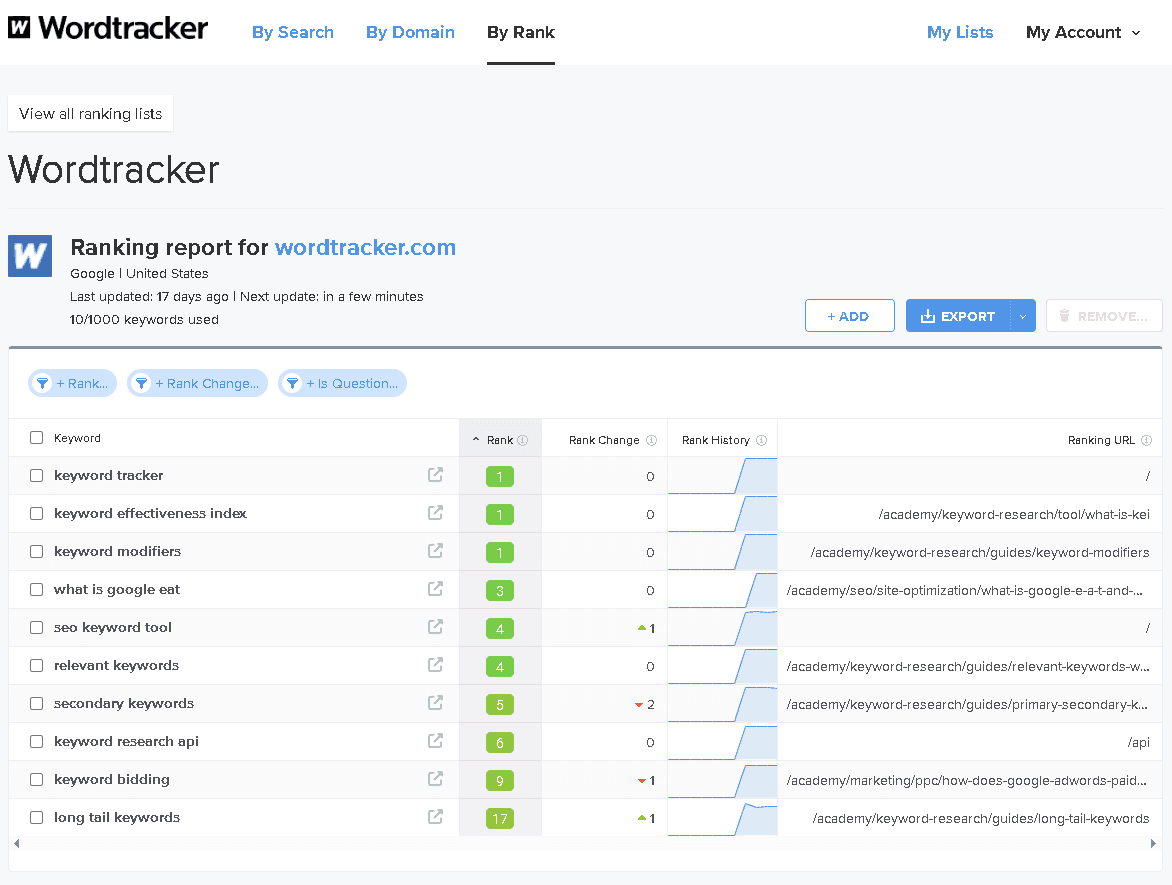
Task: Click the REMOVE button
Action: point(1104,316)
